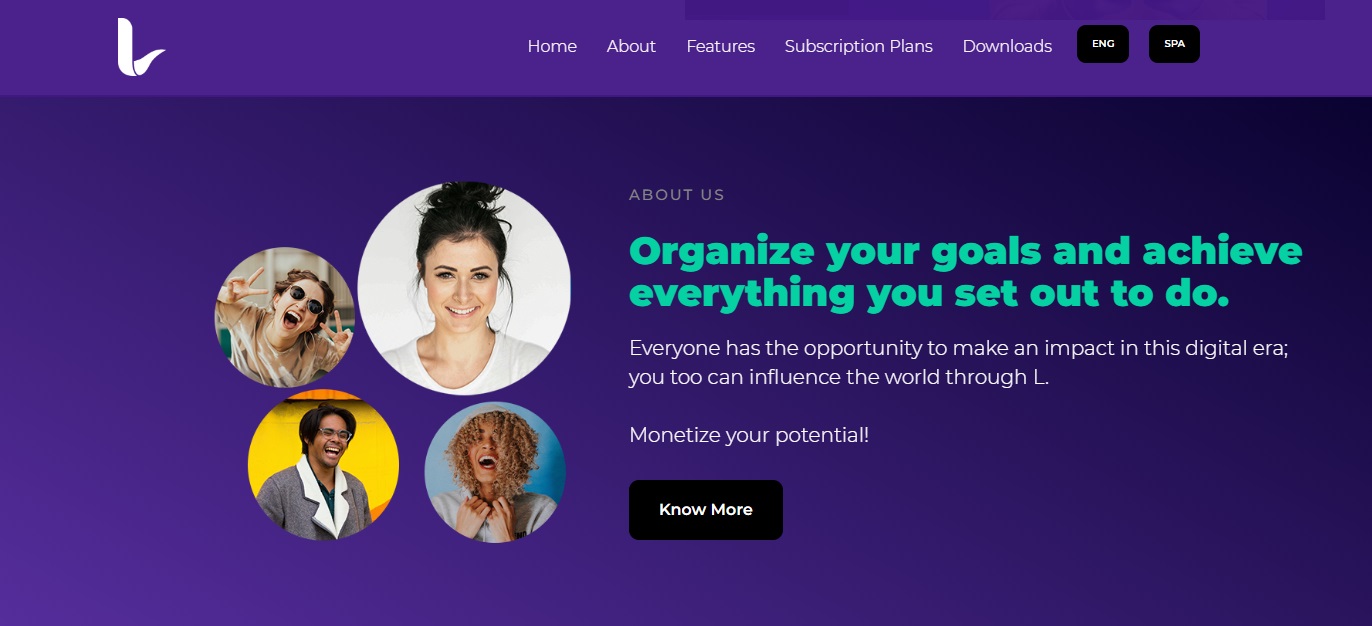Click the white L logo icon
Screen dimensions: 1372x626
[141, 47]
